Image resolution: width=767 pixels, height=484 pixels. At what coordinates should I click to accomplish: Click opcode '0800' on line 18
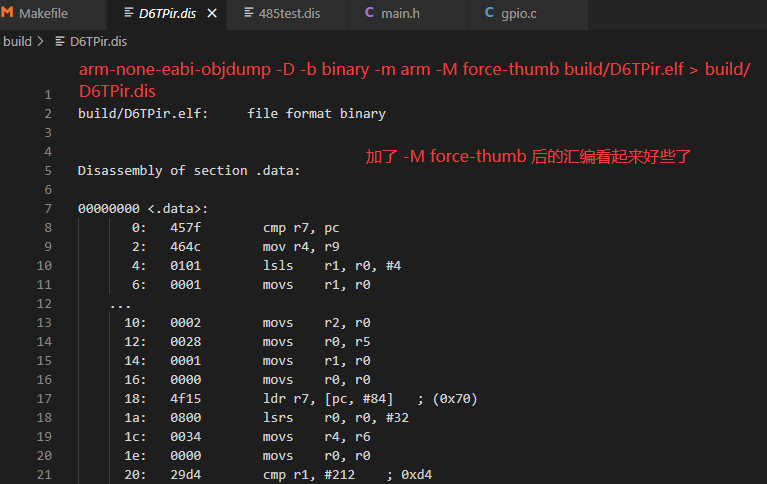click(185, 418)
